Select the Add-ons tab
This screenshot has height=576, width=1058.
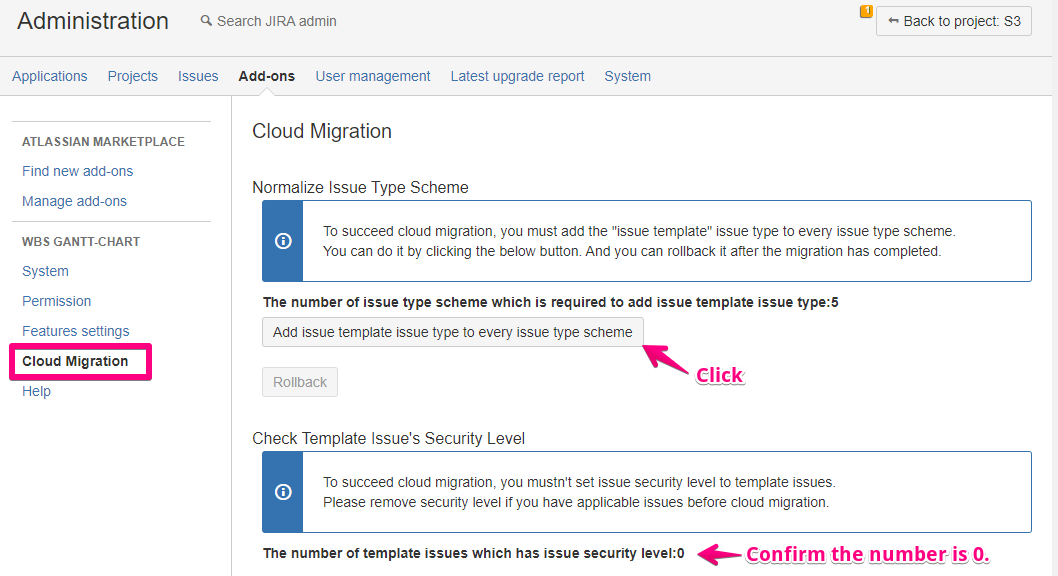click(x=267, y=76)
